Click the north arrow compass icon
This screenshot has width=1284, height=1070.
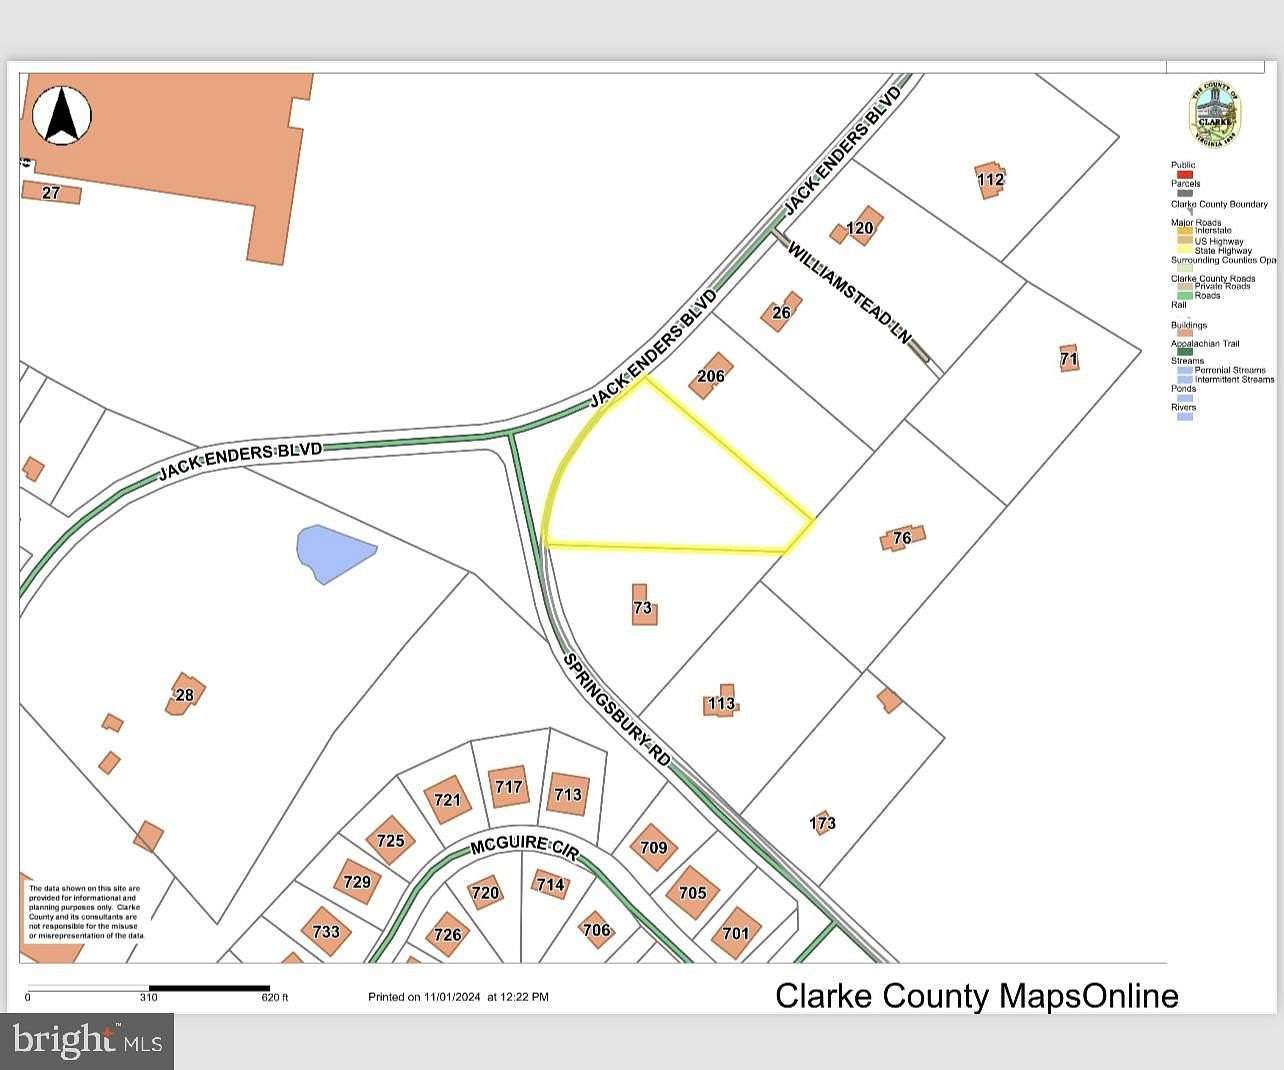(62, 115)
